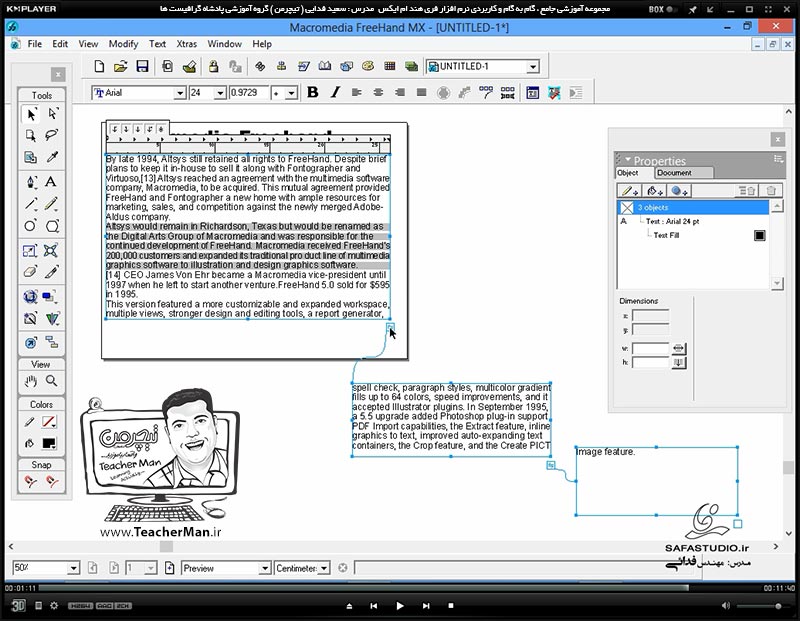800x621 pixels.
Task: Set text alignment to right
Action: click(x=400, y=92)
